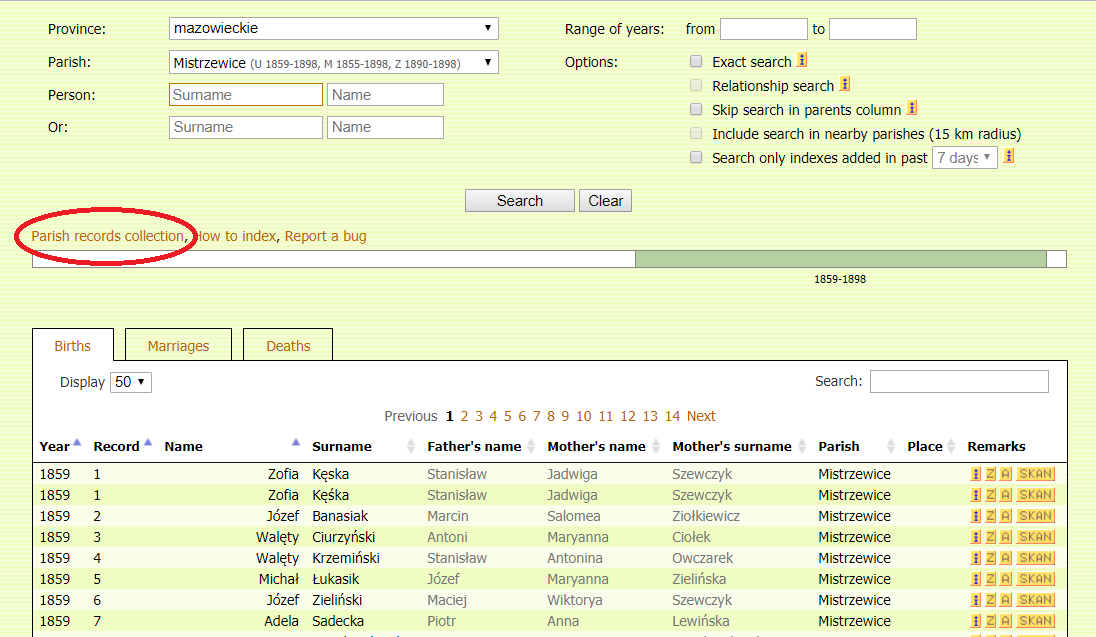Screen dimensions: 1096x637
Task: Open the Province dropdown showing mazowieckie
Action: [334, 29]
